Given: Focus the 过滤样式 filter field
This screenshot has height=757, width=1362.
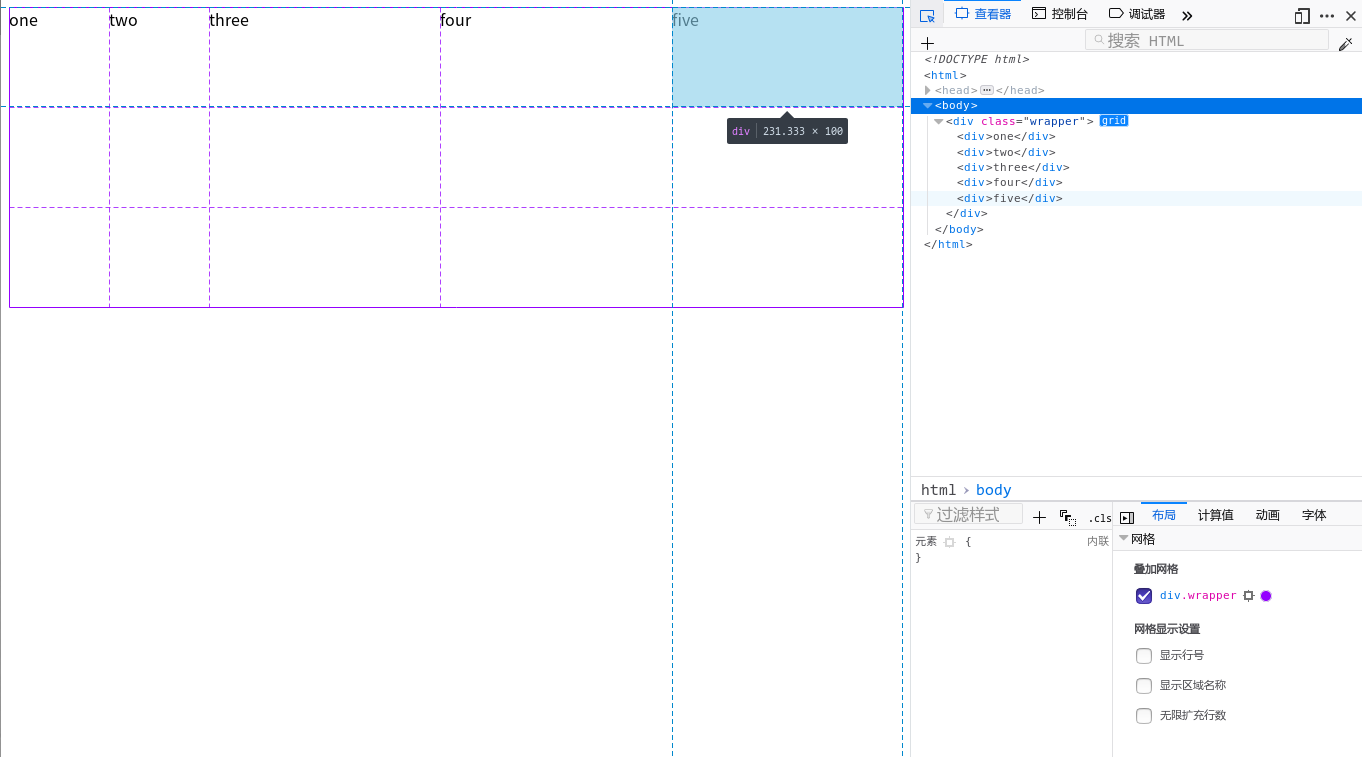Looking at the screenshot, I should coord(968,514).
